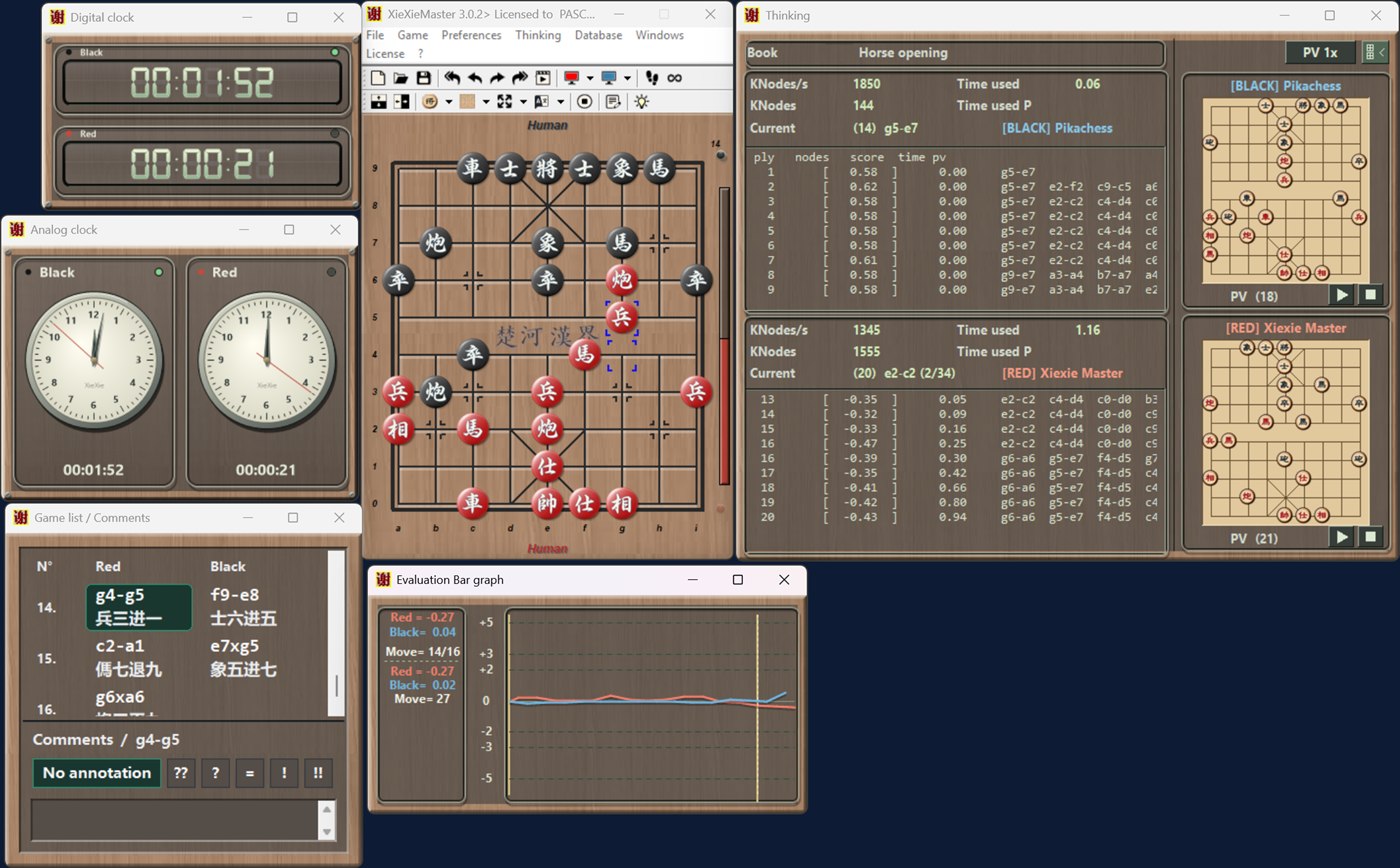The height and width of the screenshot is (868, 1400).
Task: Open the dropdown beside the red monitor icon
Action: pyautogui.click(x=590, y=78)
